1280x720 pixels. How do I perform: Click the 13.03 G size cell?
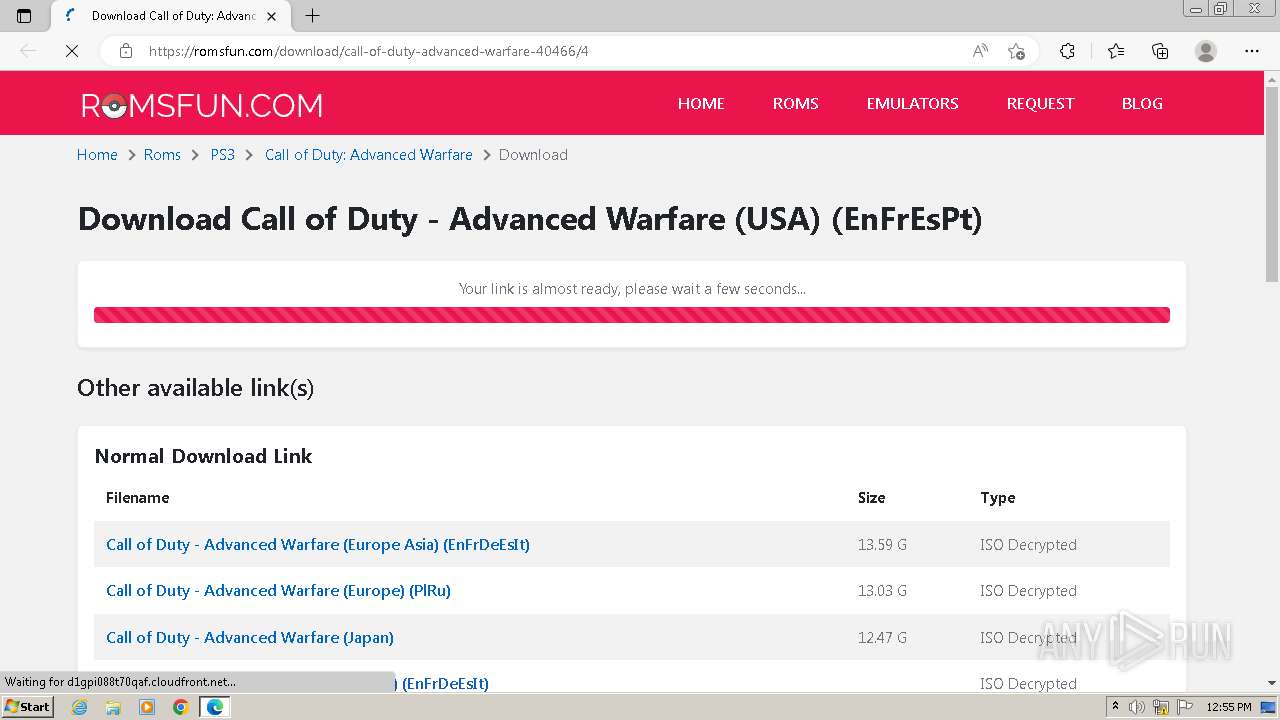(882, 591)
